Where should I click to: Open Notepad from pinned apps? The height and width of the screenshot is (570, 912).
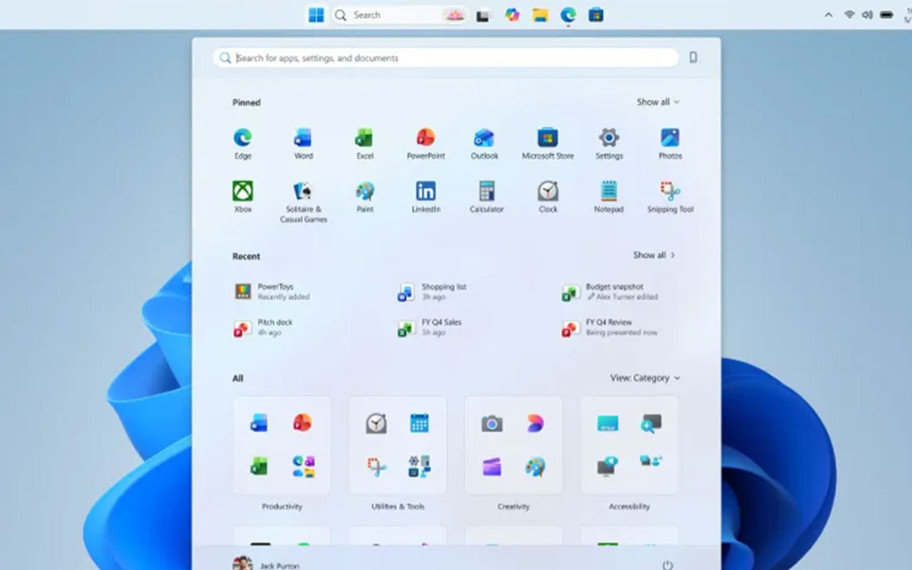pyautogui.click(x=609, y=197)
